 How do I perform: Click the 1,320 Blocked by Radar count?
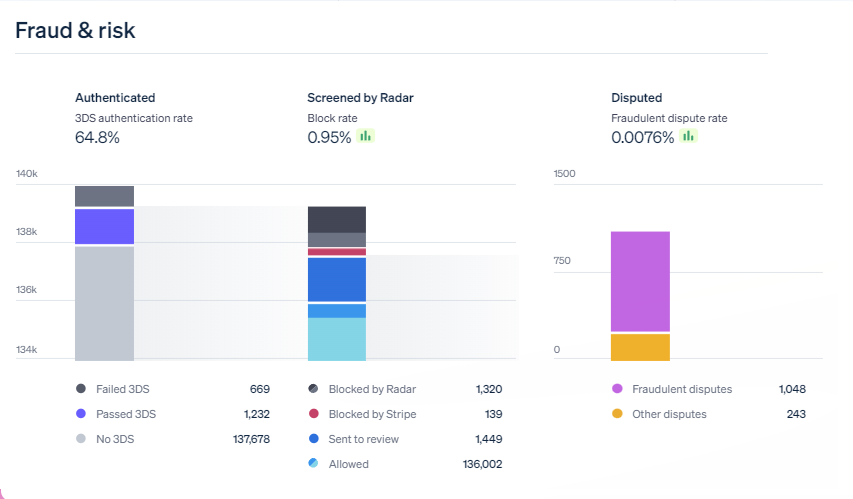click(489, 389)
